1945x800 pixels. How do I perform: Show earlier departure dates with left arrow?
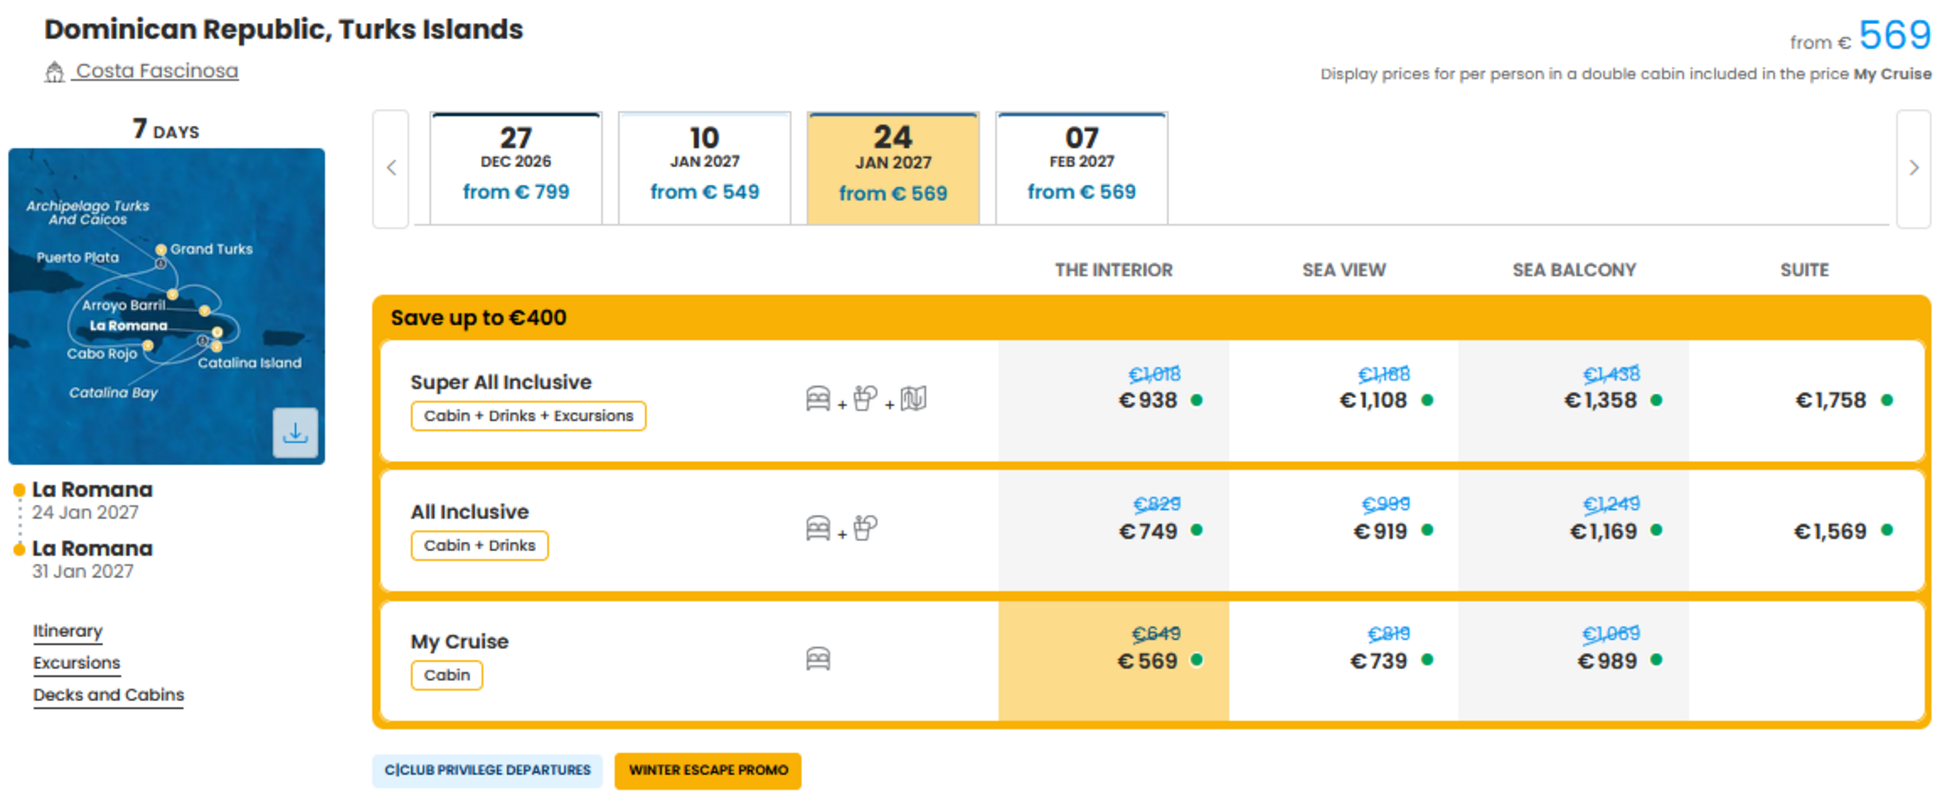(x=391, y=168)
